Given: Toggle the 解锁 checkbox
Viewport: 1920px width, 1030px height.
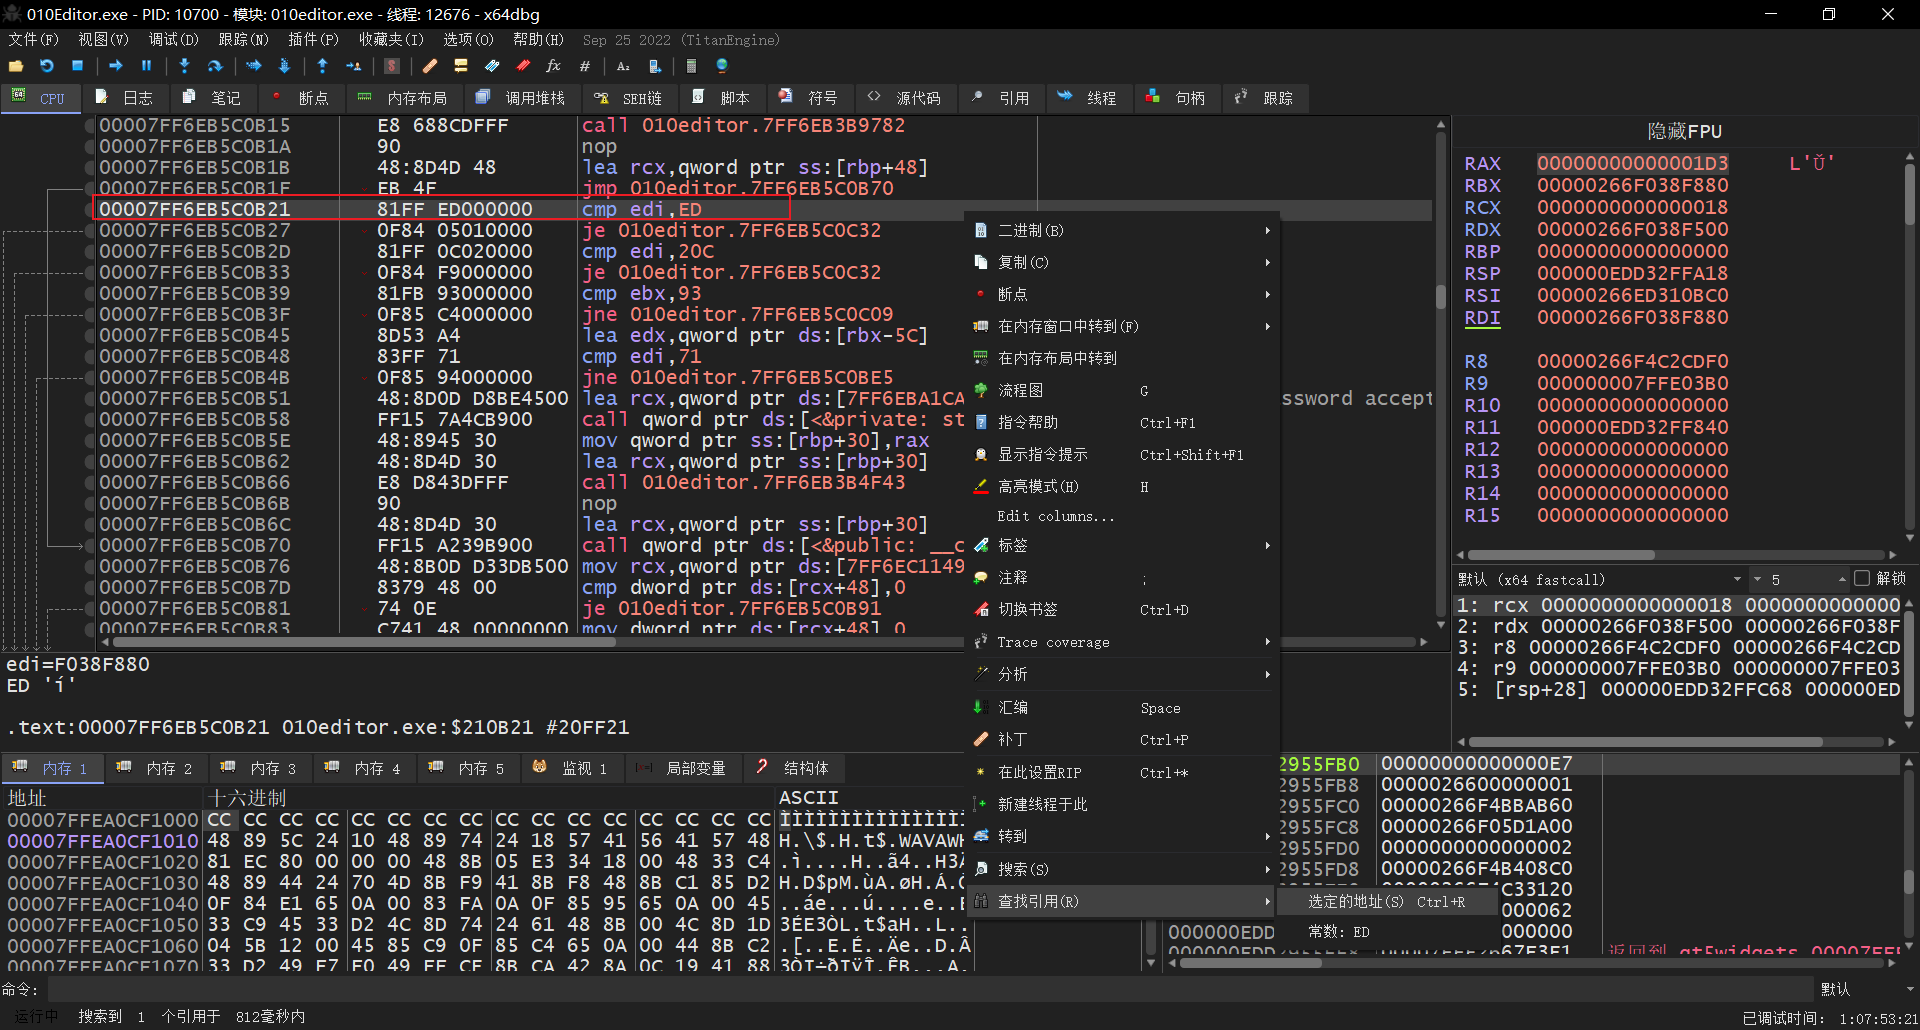Looking at the screenshot, I should tap(1861, 579).
